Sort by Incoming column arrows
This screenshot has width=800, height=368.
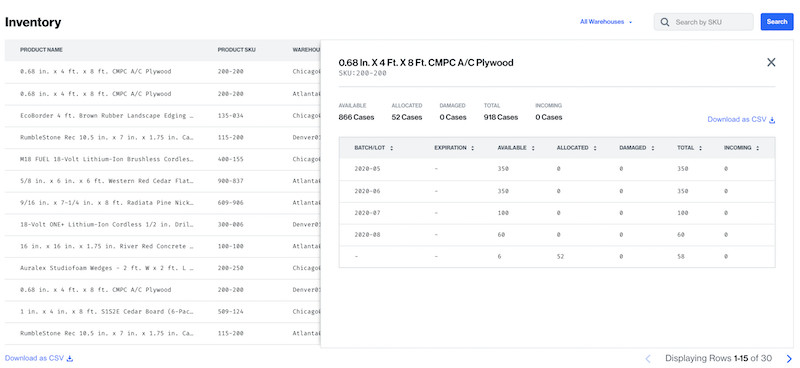tap(757, 148)
